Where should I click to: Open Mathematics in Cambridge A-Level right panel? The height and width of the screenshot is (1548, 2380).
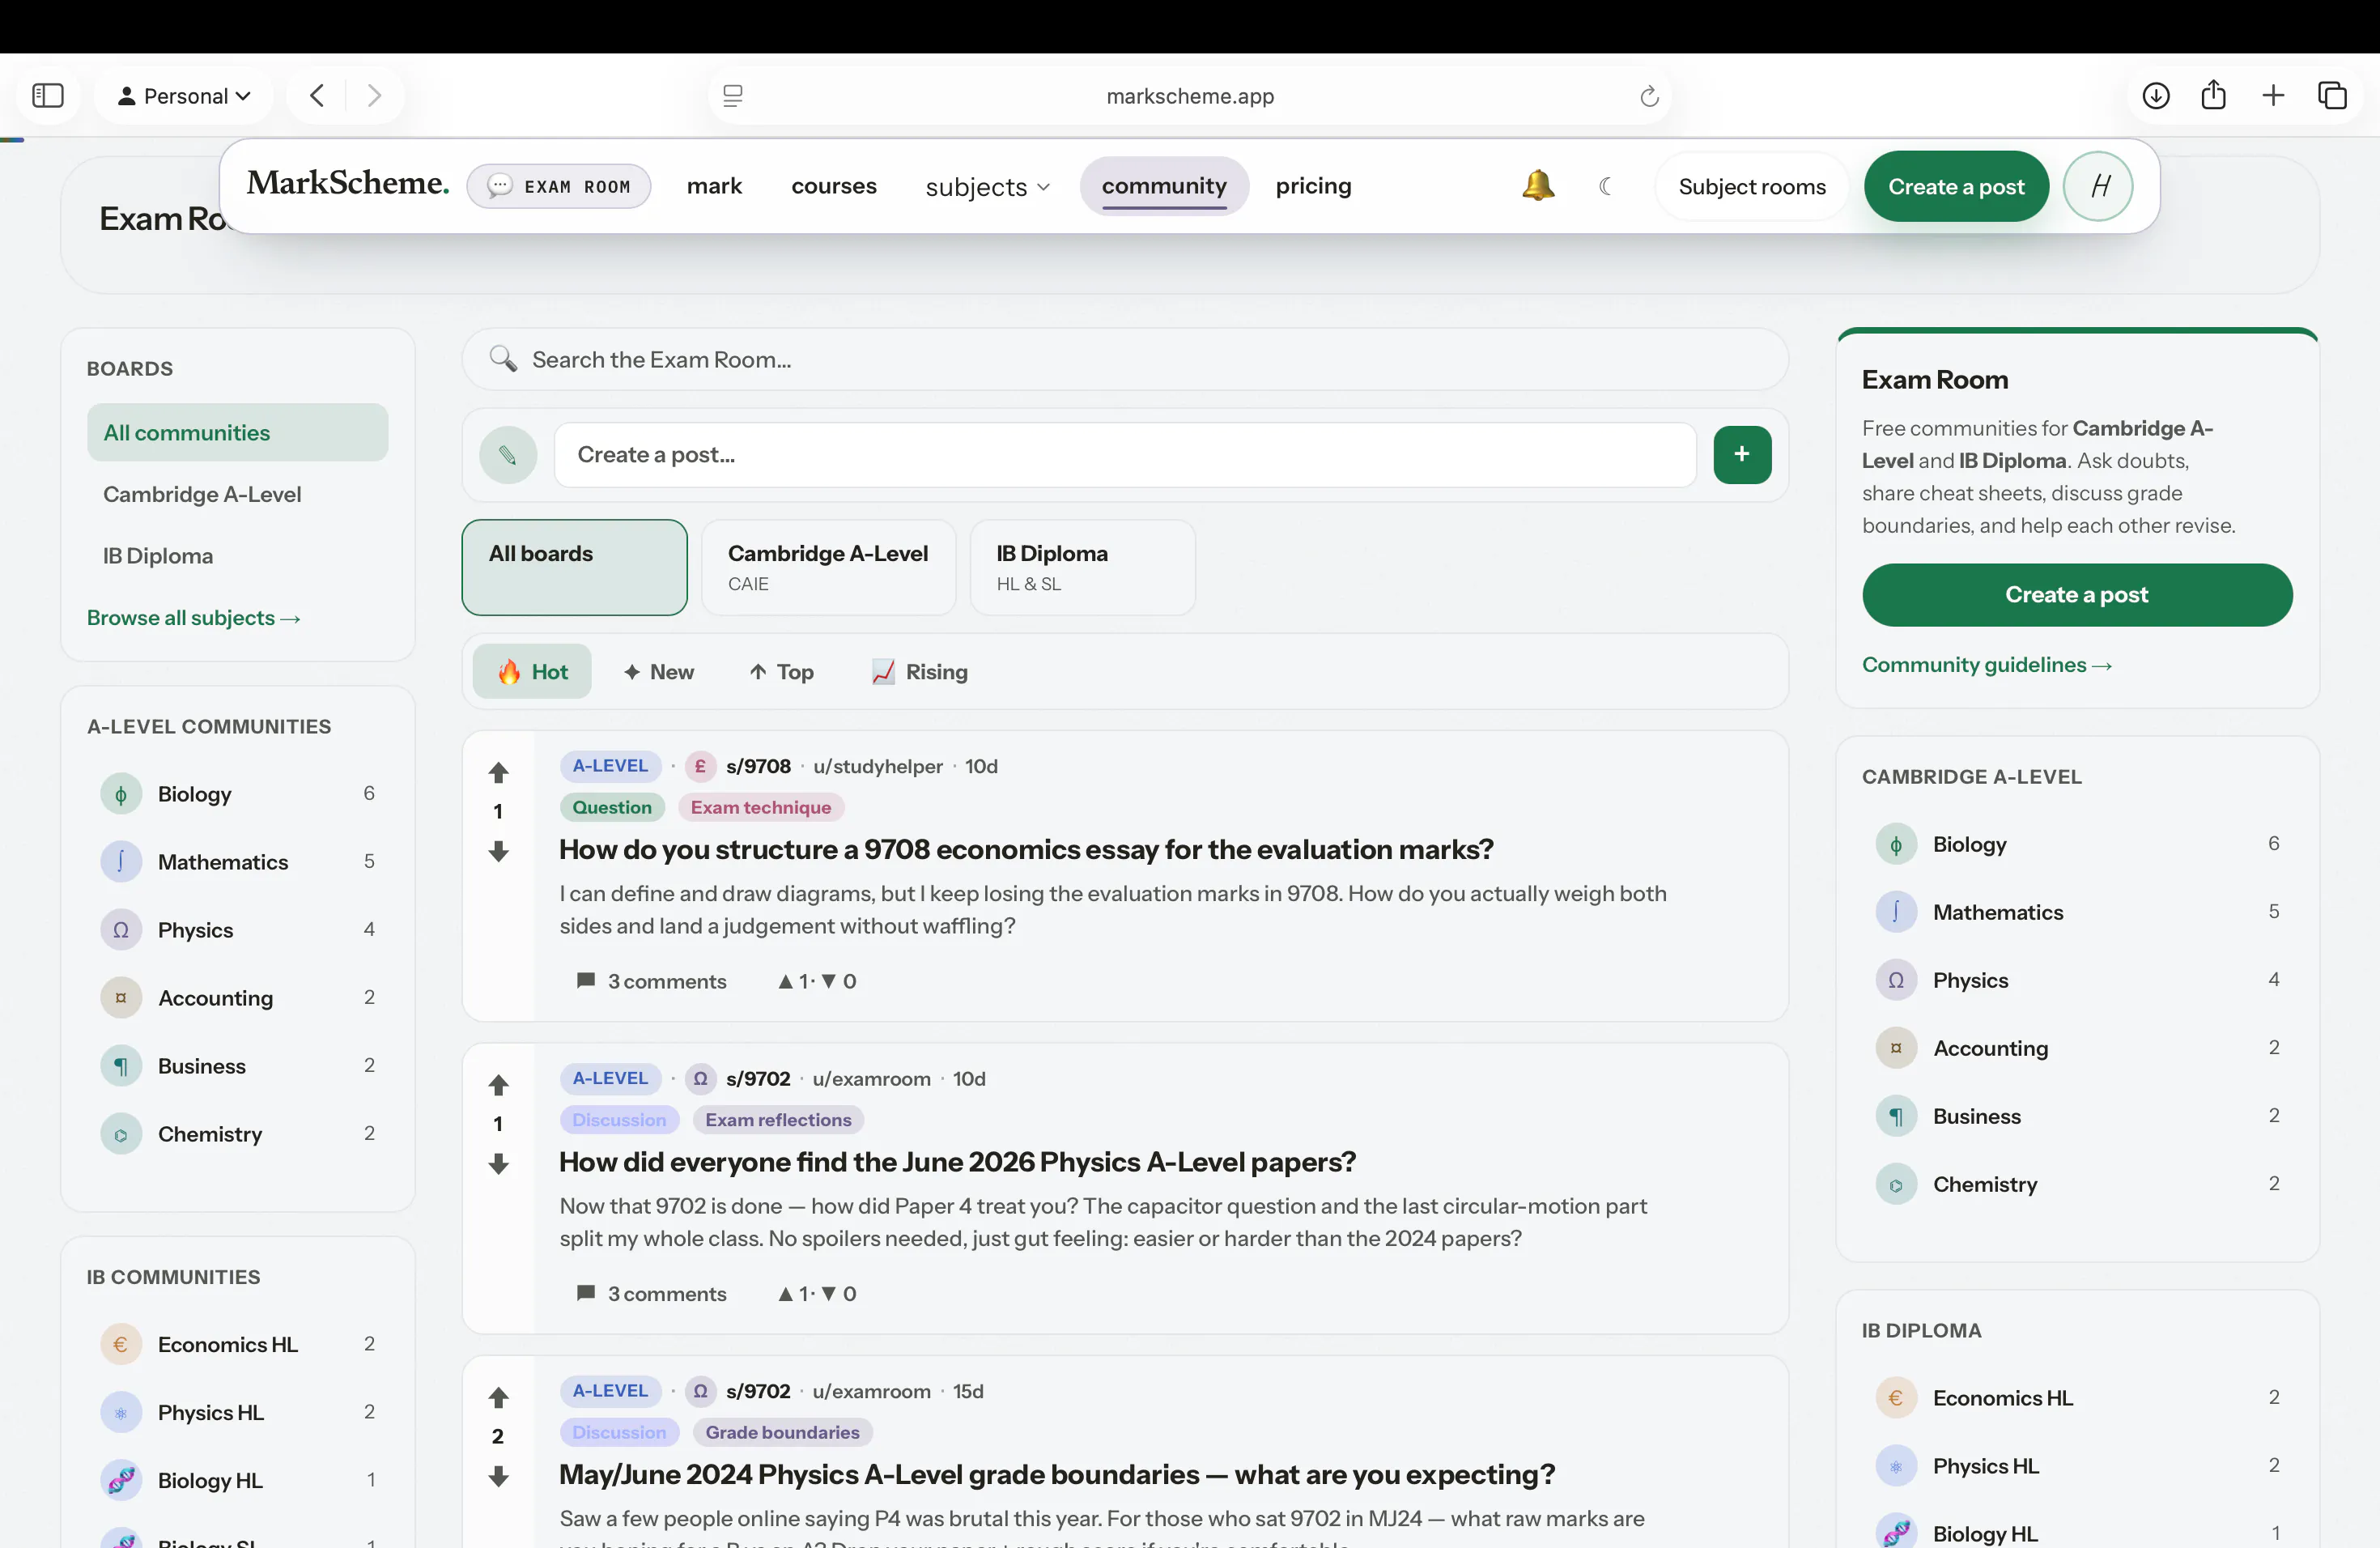point(2077,912)
